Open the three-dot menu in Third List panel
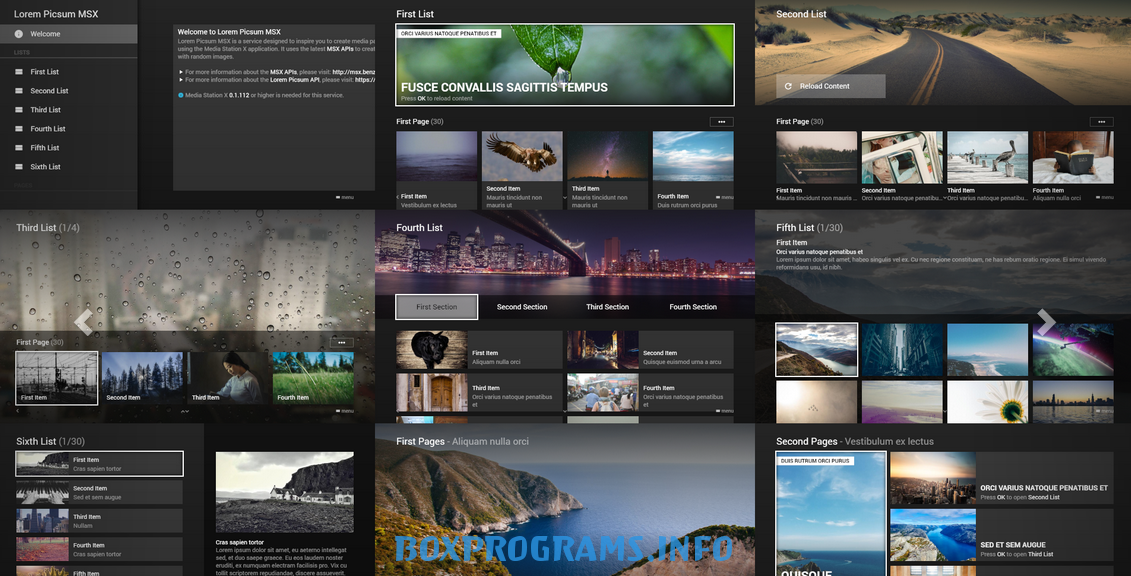Image resolution: width=1131 pixels, height=576 pixels. coord(341,342)
